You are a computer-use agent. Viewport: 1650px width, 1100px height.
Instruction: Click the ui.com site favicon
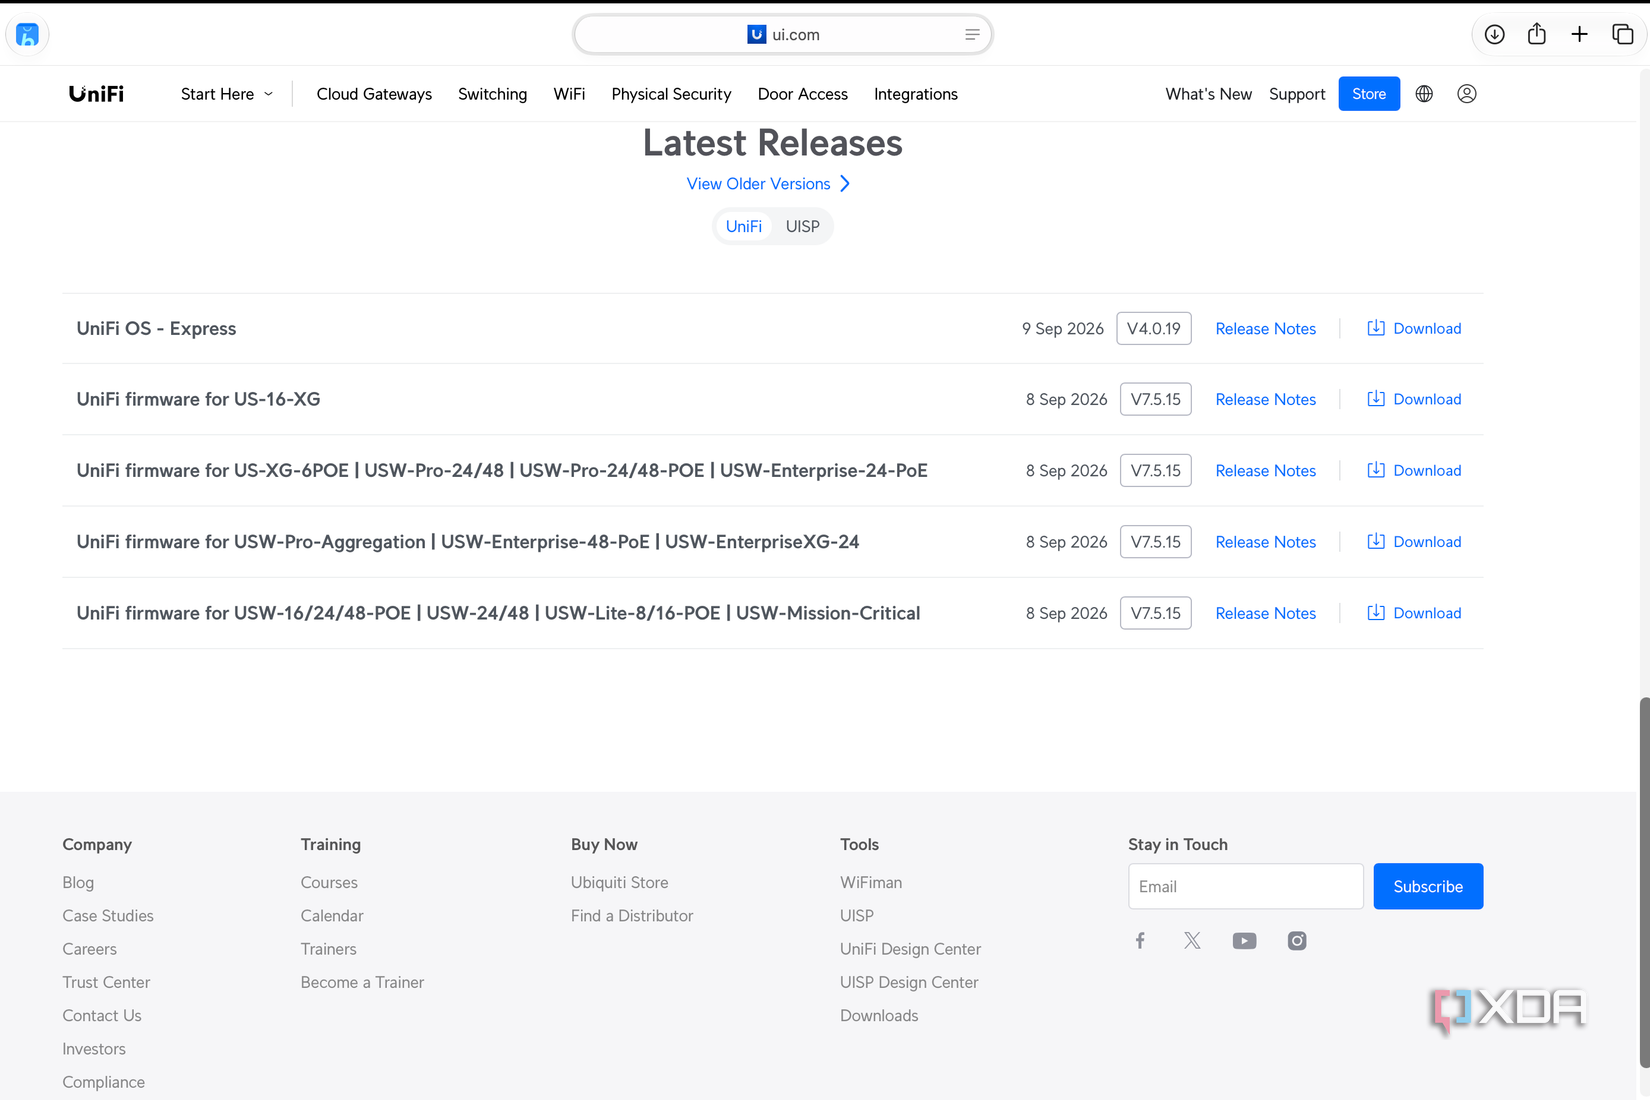(x=757, y=35)
